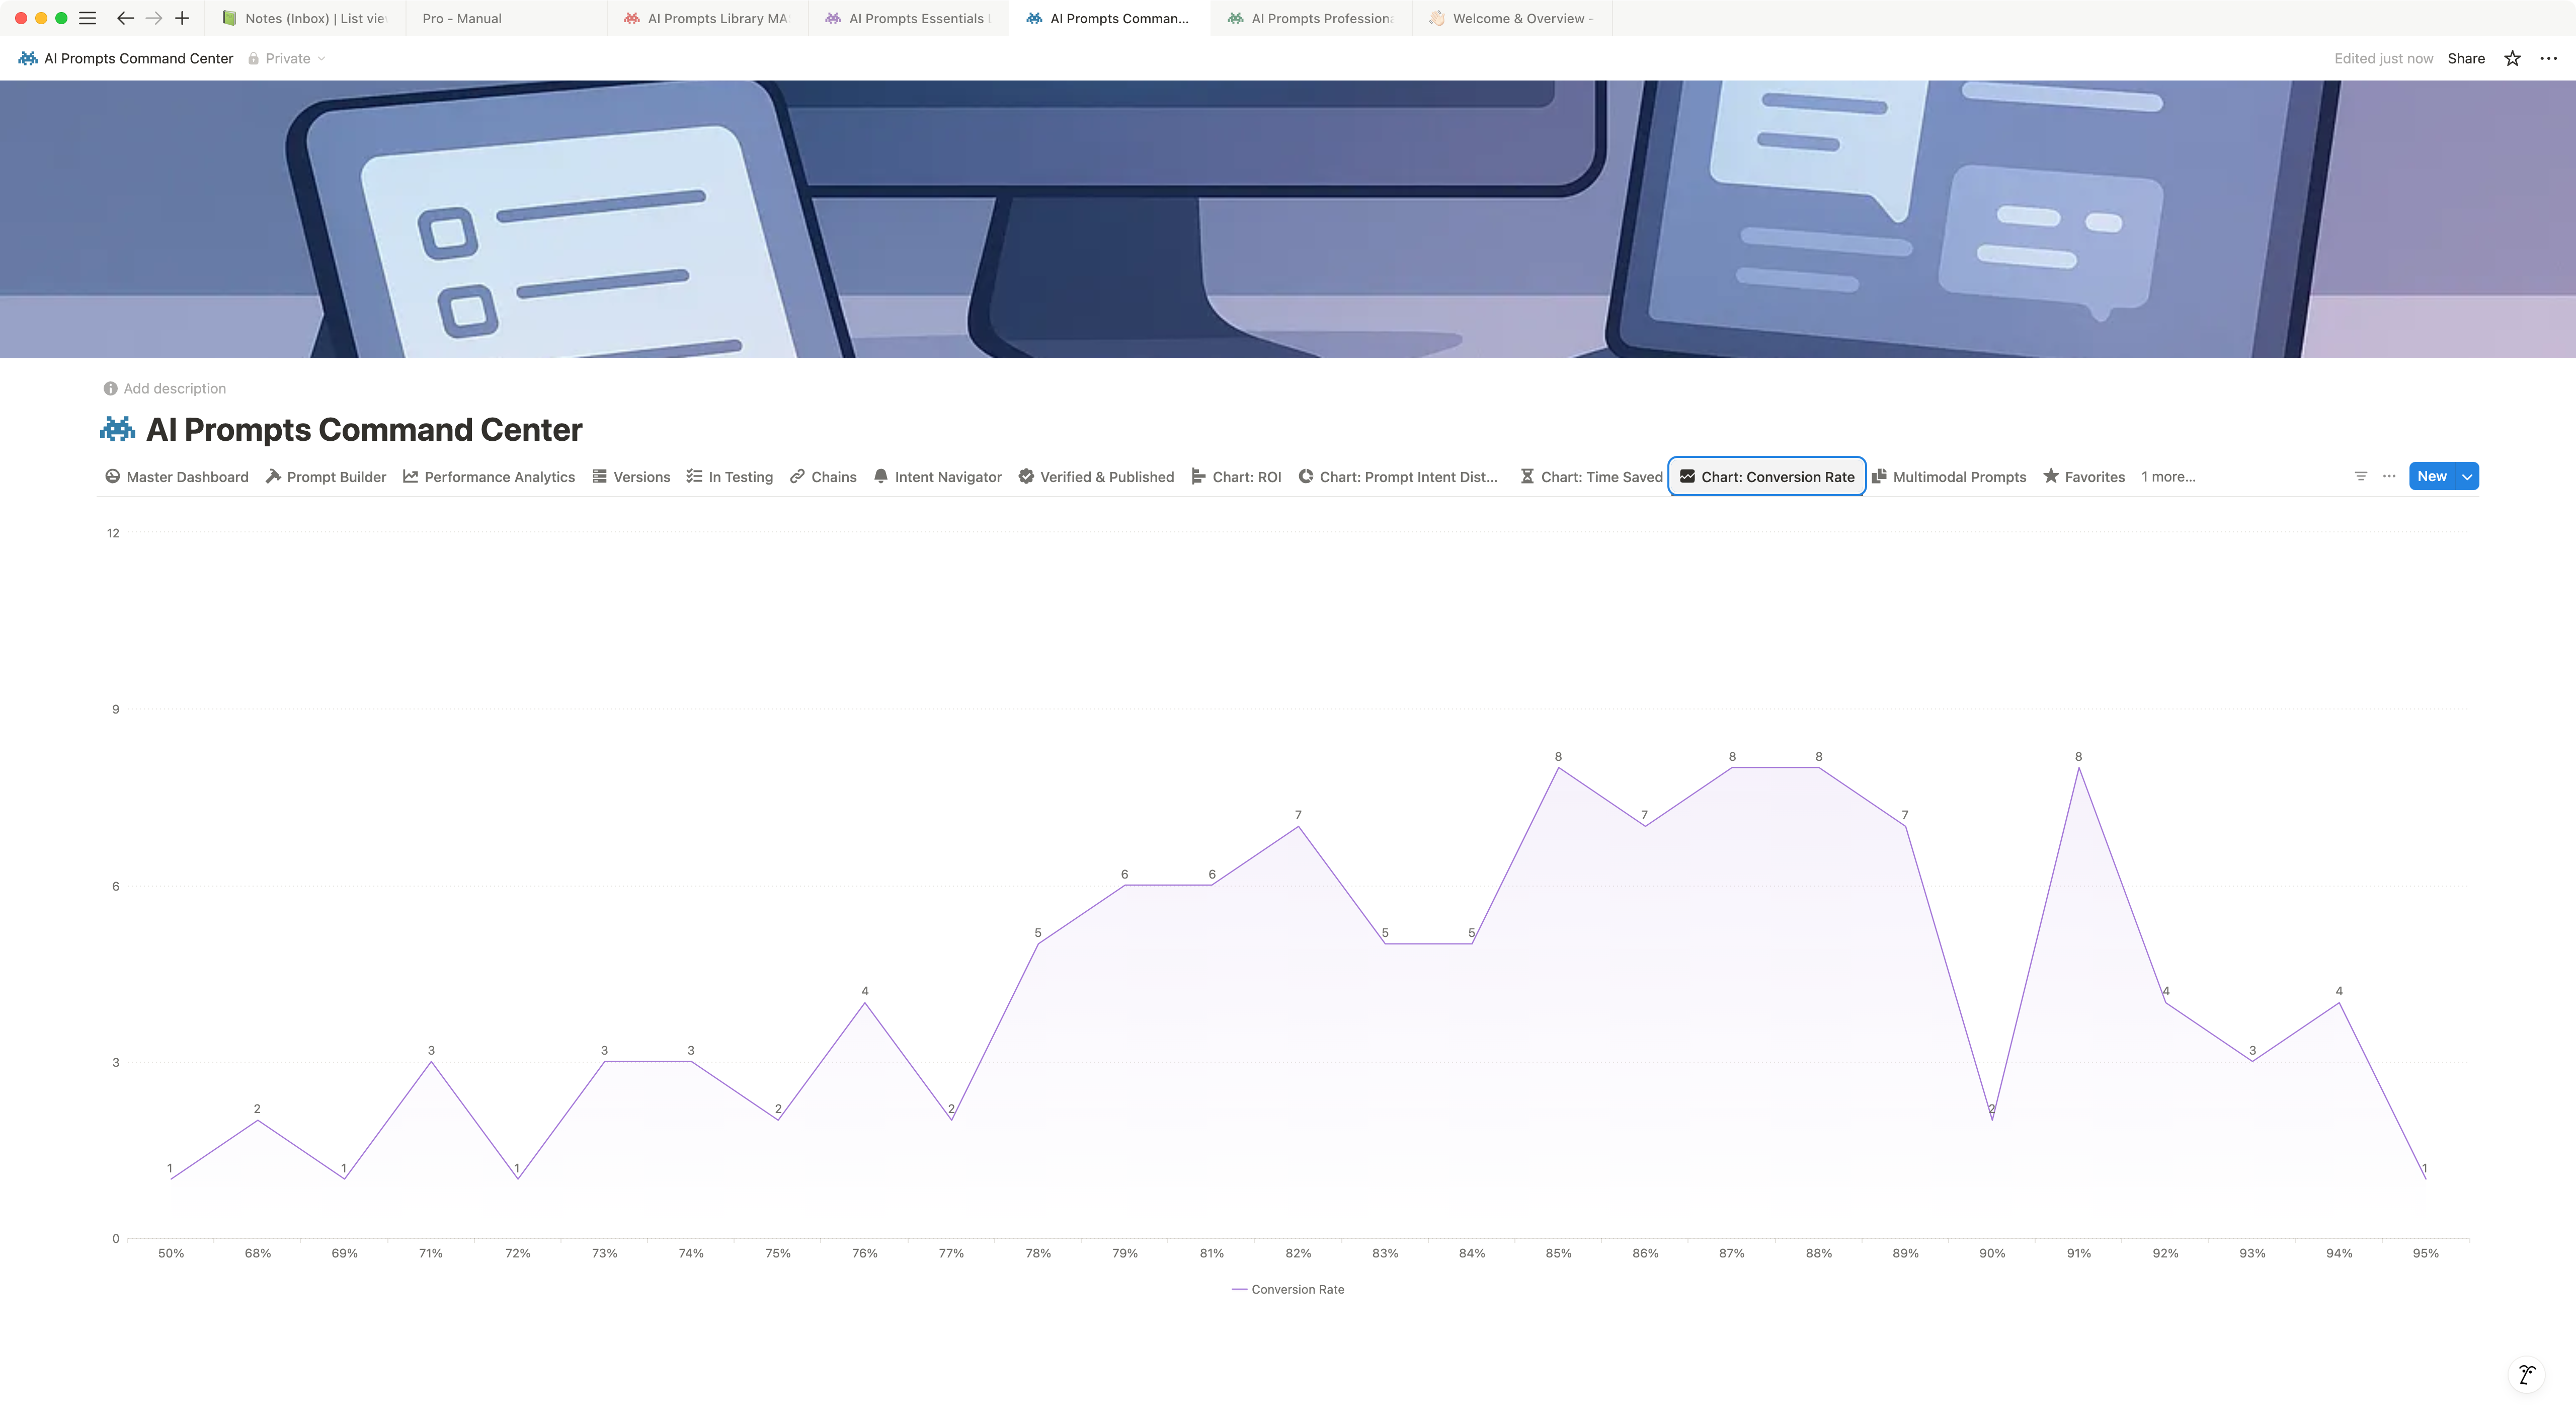The height and width of the screenshot is (1424, 2576).
Task: Select the Chart: Conversion Rate view
Action: click(1767, 477)
